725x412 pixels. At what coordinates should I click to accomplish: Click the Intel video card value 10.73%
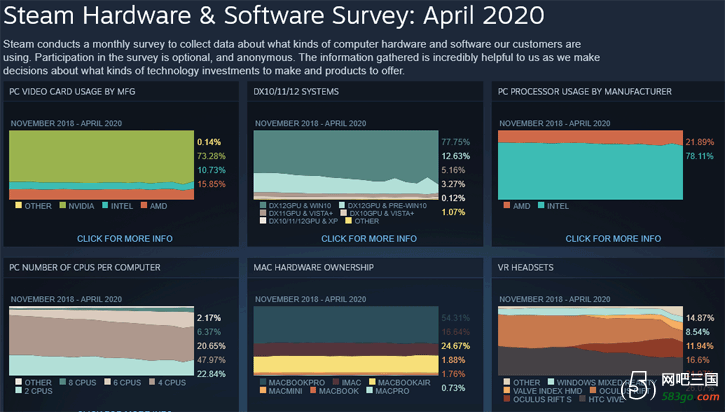211,170
